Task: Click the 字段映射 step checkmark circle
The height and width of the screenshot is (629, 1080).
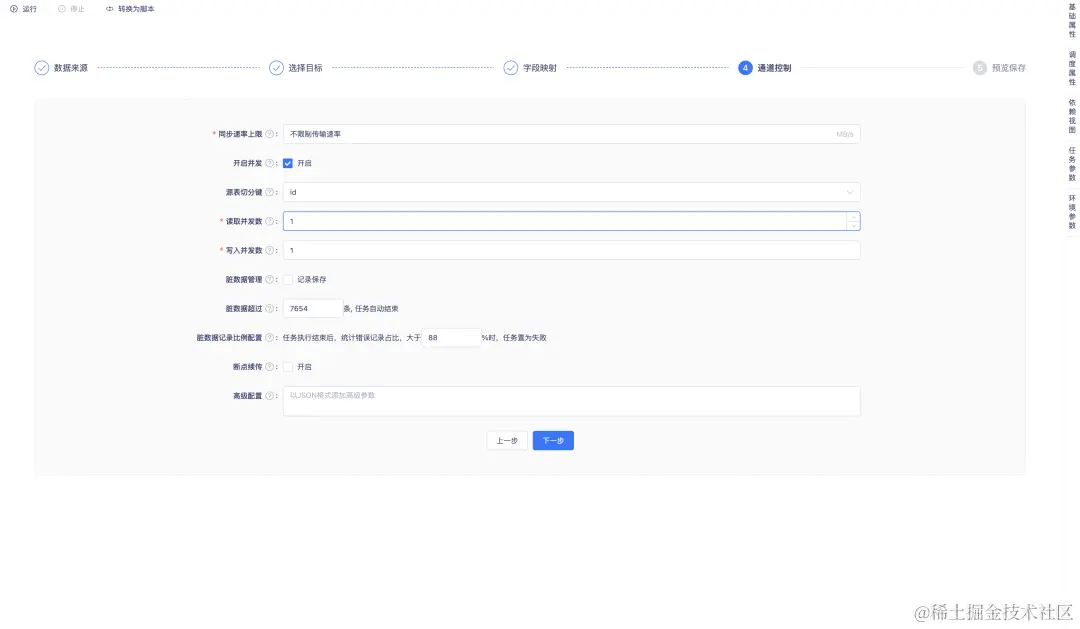Action: [x=510, y=68]
